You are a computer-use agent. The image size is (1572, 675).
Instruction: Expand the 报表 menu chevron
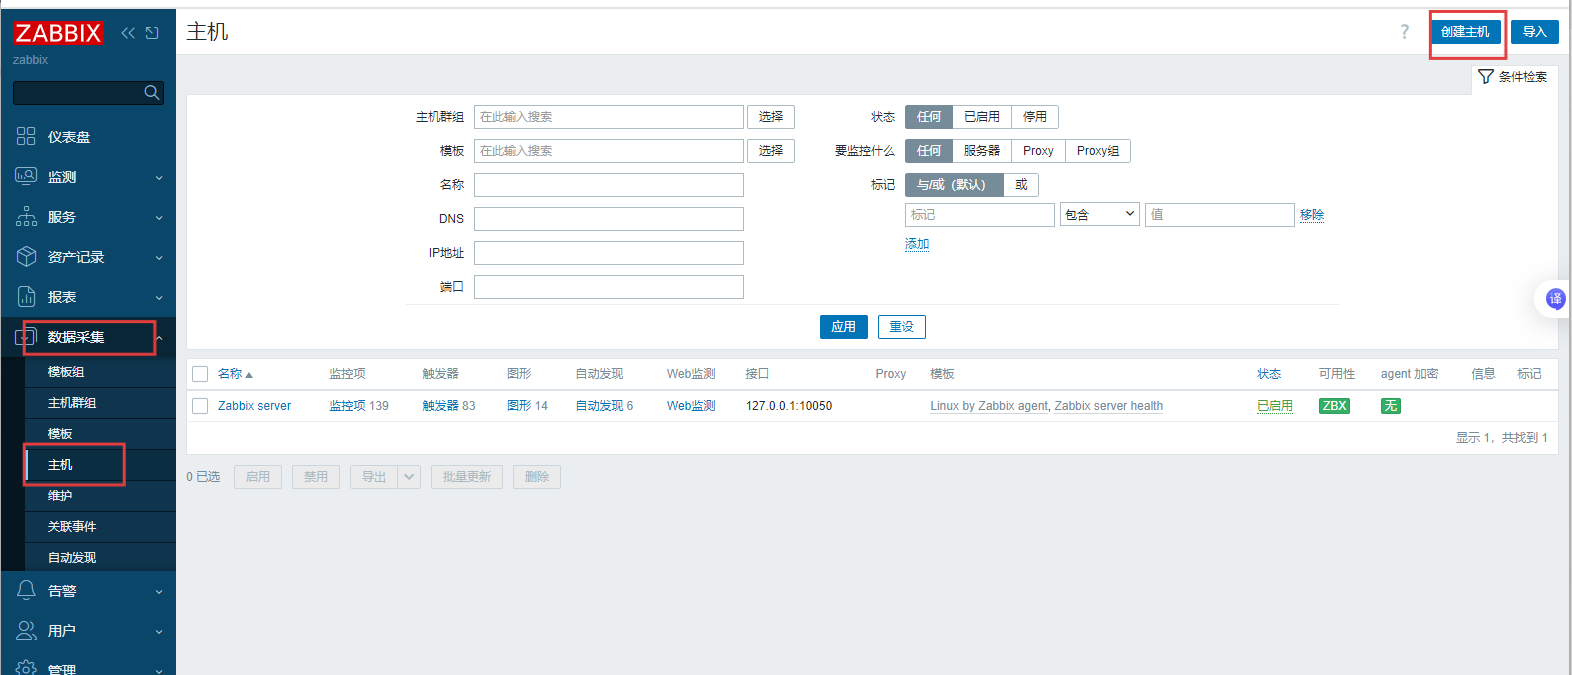pos(159,298)
